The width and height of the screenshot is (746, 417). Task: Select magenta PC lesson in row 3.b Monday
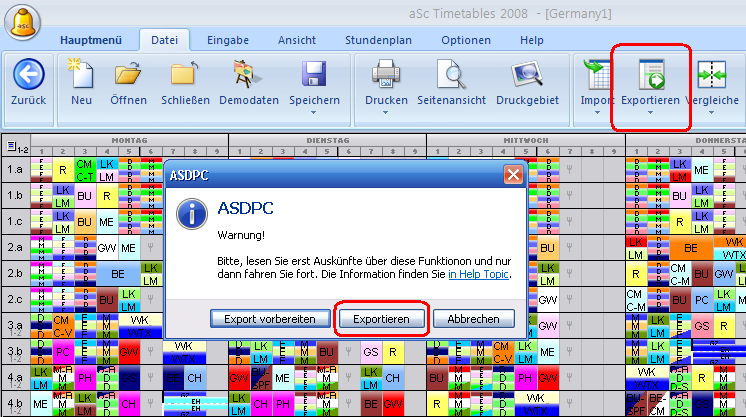(x=62, y=352)
